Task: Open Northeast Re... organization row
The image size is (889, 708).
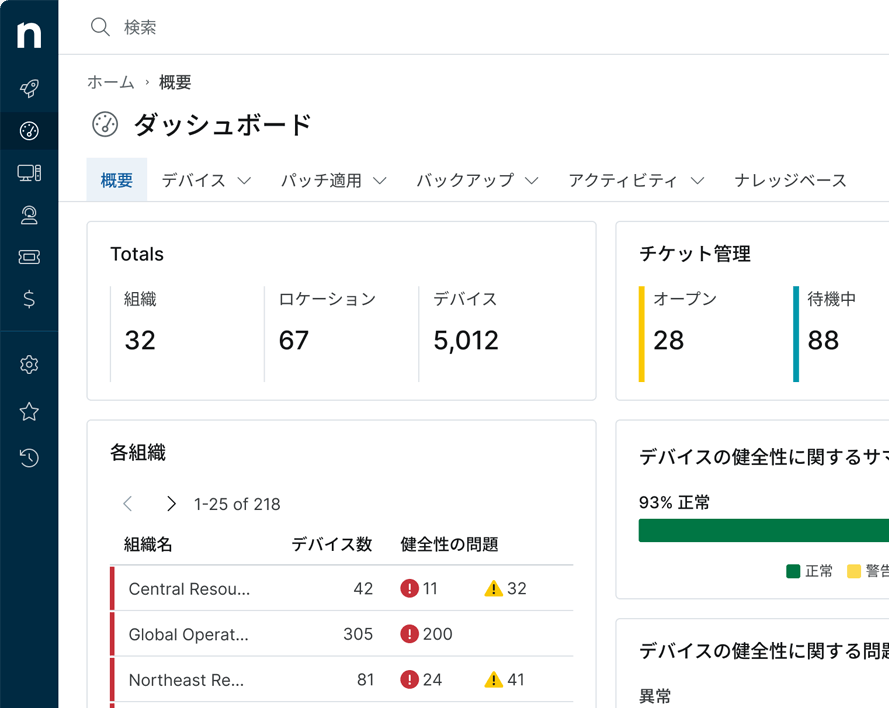Action: pyautogui.click(x=342, y=679)
